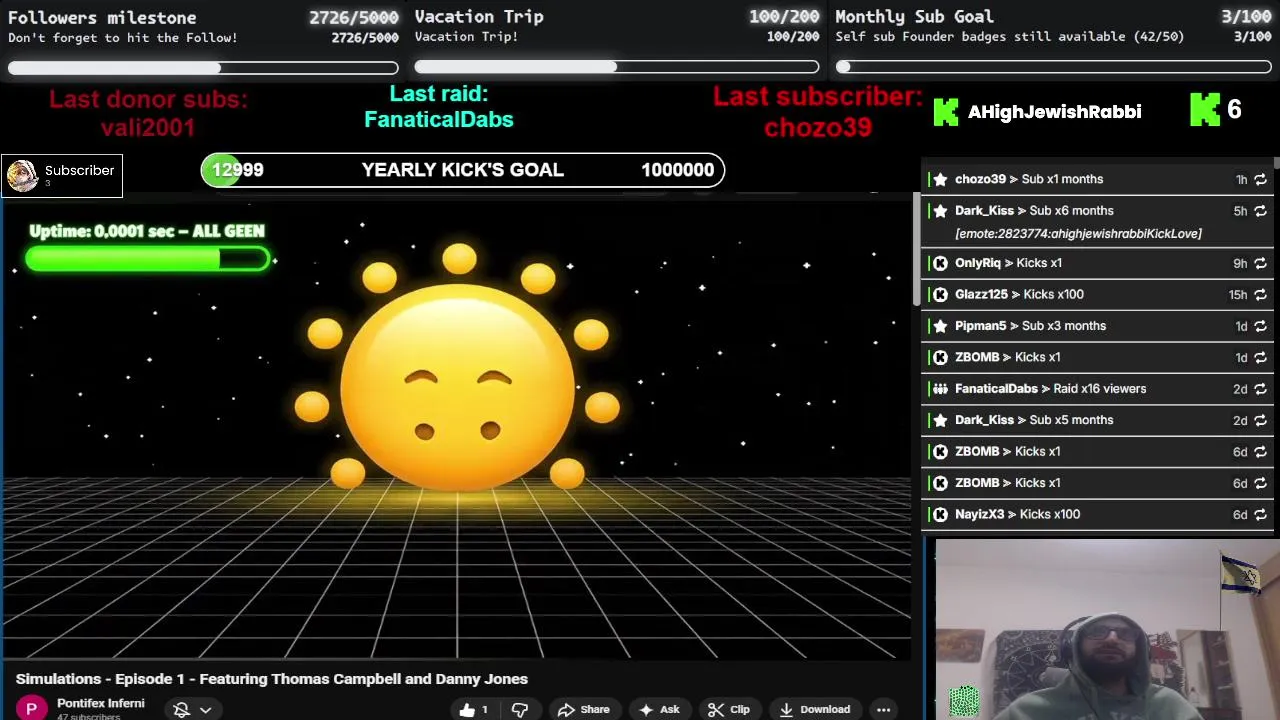This screenshot has height=720, width=1280.
Task: Click the Yearly Kick's Goal bar
Action: (463, 170)
